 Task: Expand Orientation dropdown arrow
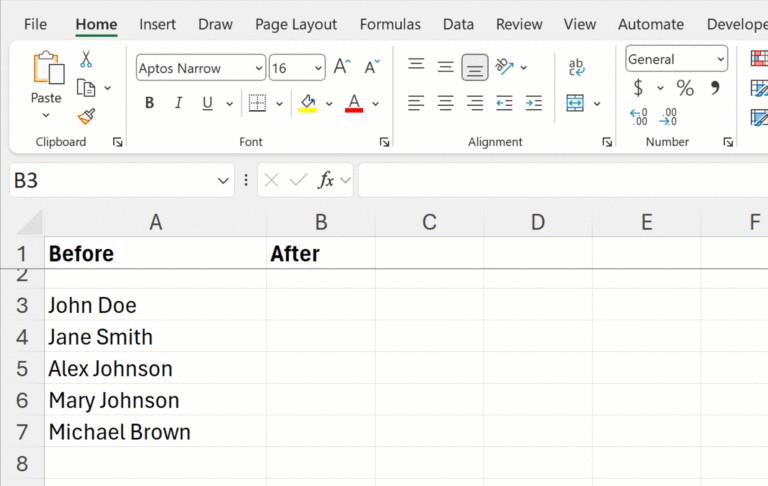pyautogui.click(x=524, y=67)
